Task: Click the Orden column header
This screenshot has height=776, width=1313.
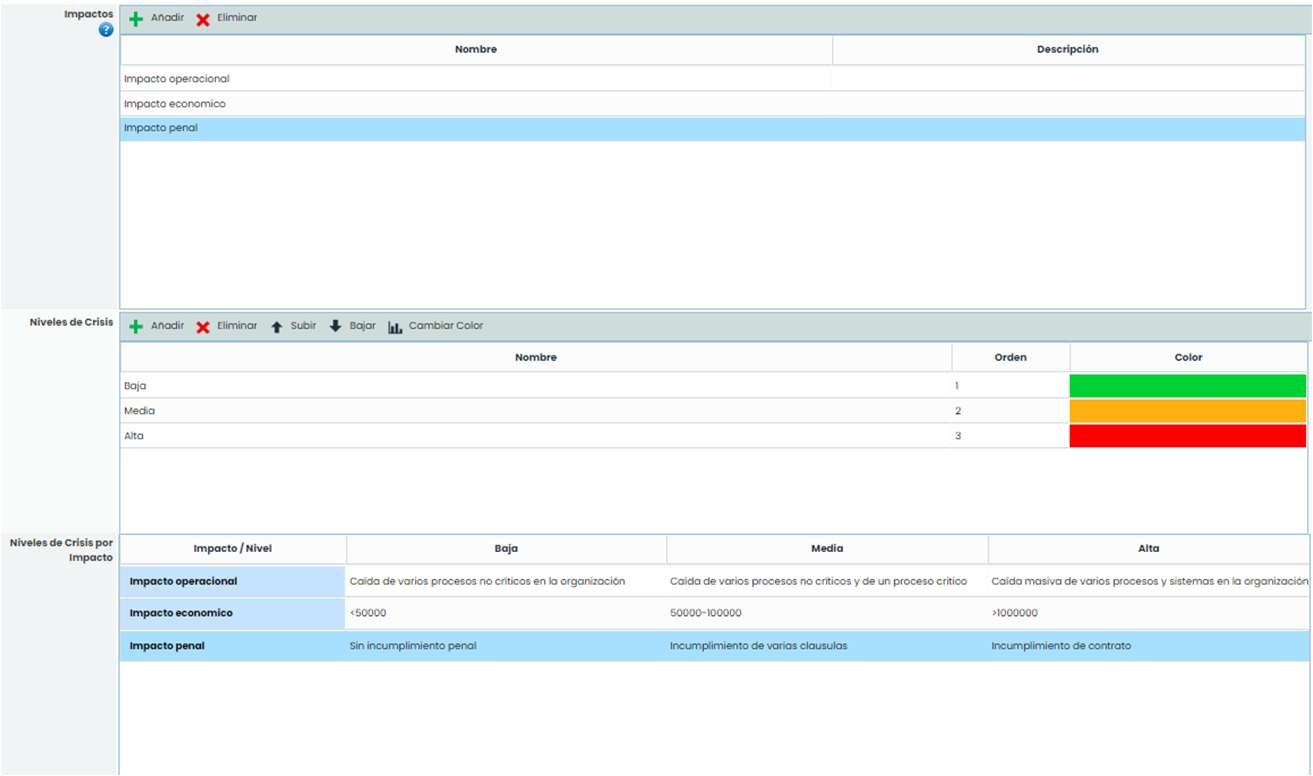Action: tap(1010, 358)
